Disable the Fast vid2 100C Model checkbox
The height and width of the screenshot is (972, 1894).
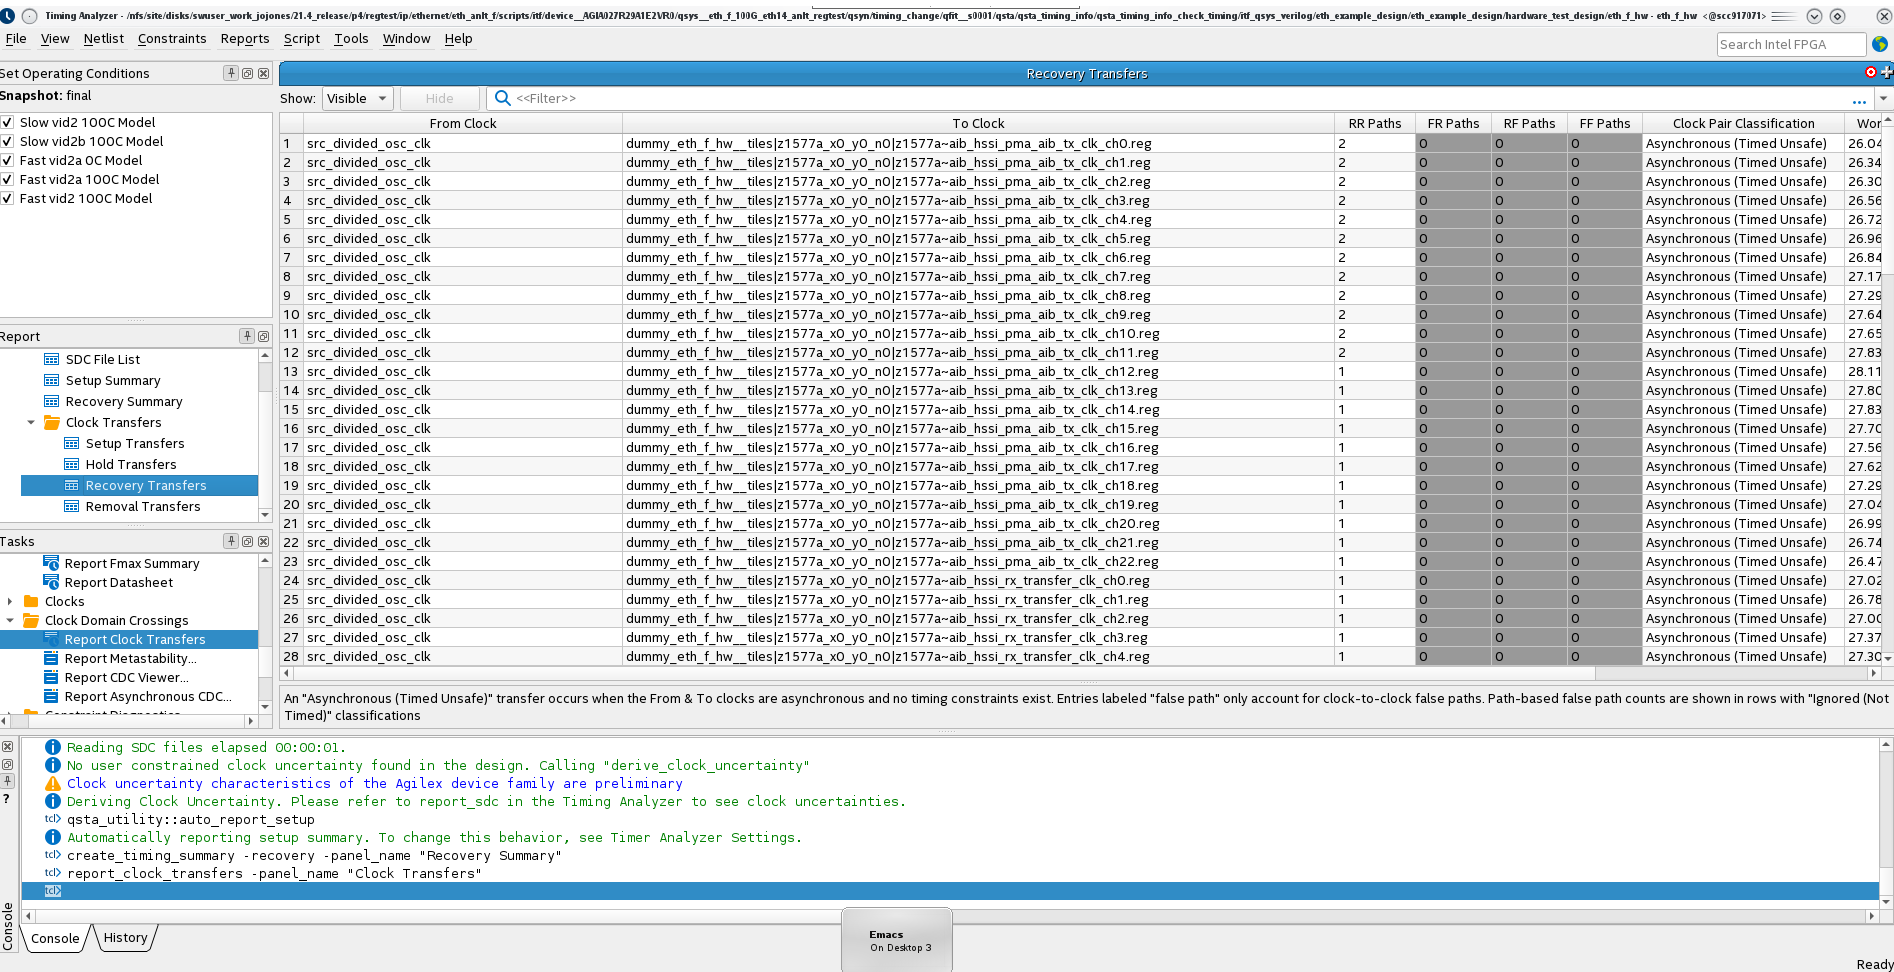point(8,198)
